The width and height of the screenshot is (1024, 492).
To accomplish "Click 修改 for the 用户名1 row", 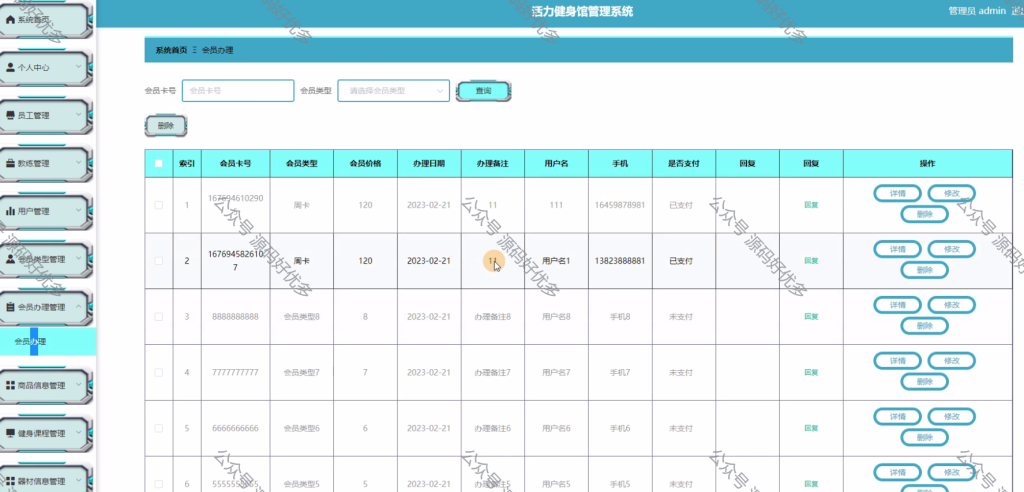I will click(x=952, y=249).
